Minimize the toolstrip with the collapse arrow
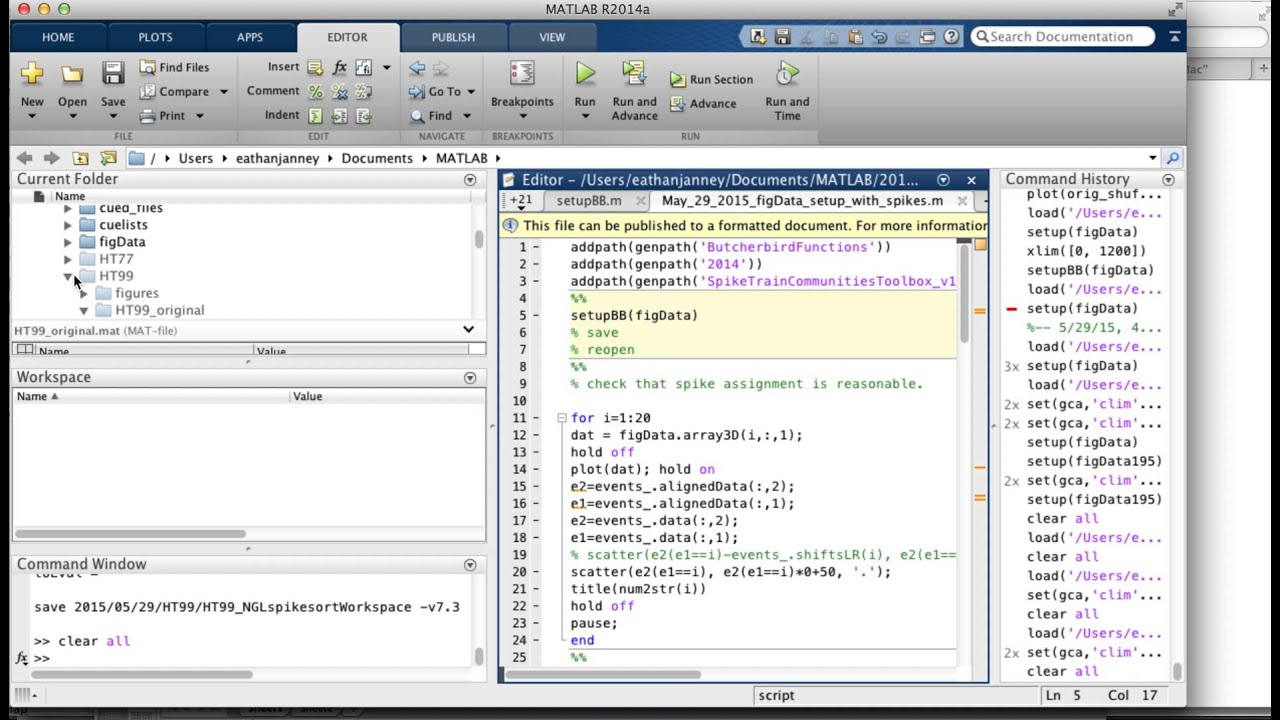 1175,37
